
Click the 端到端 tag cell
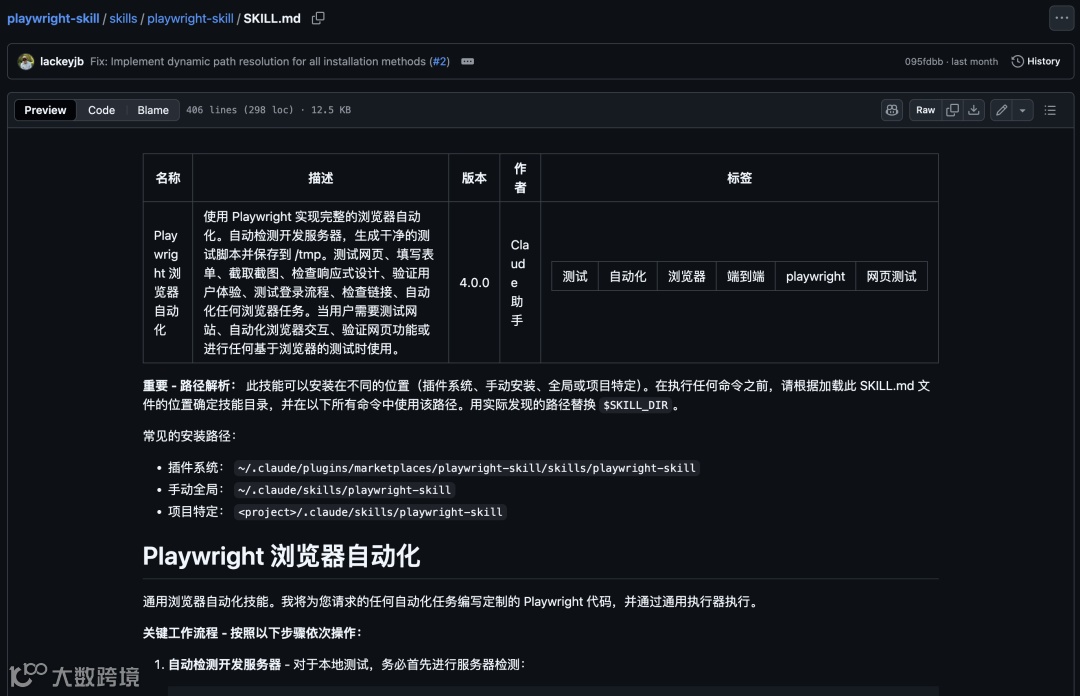click(x=746, y=276)
